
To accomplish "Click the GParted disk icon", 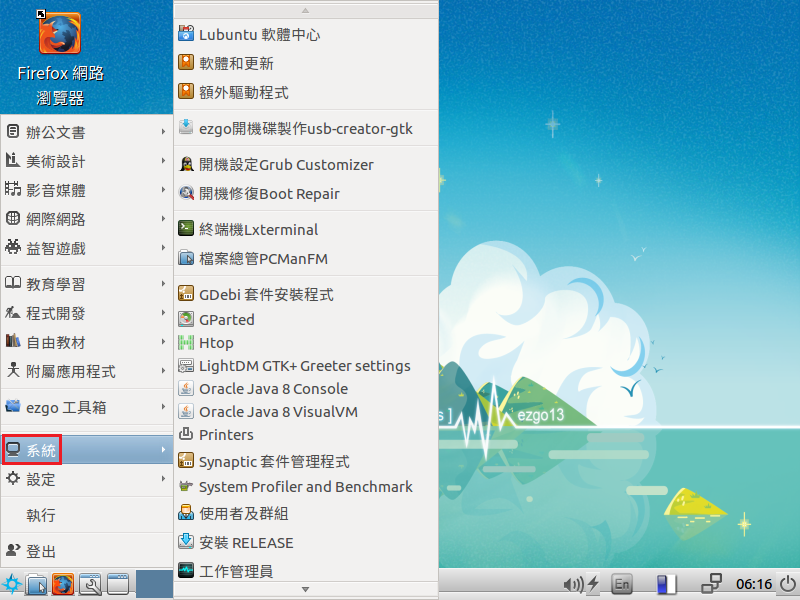I will click(186, 319).
